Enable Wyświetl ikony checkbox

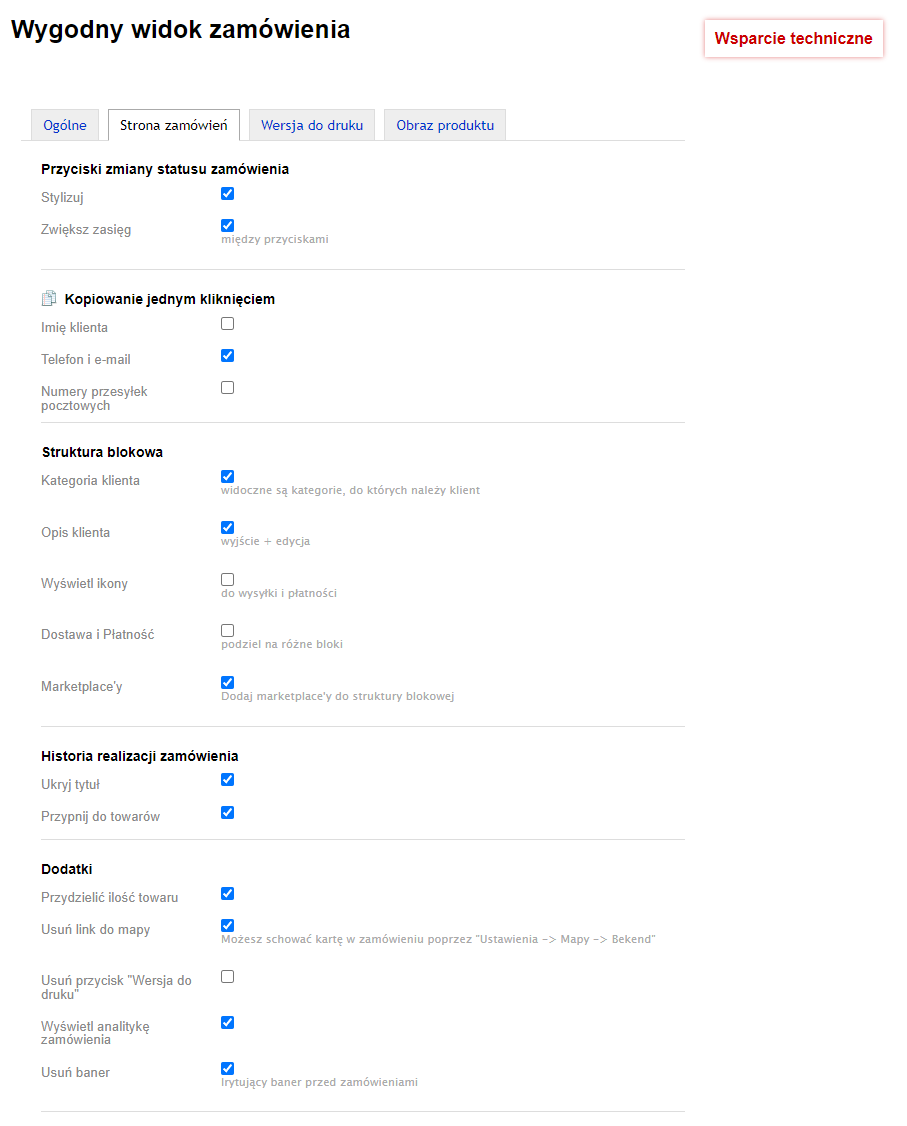[227, 580]
